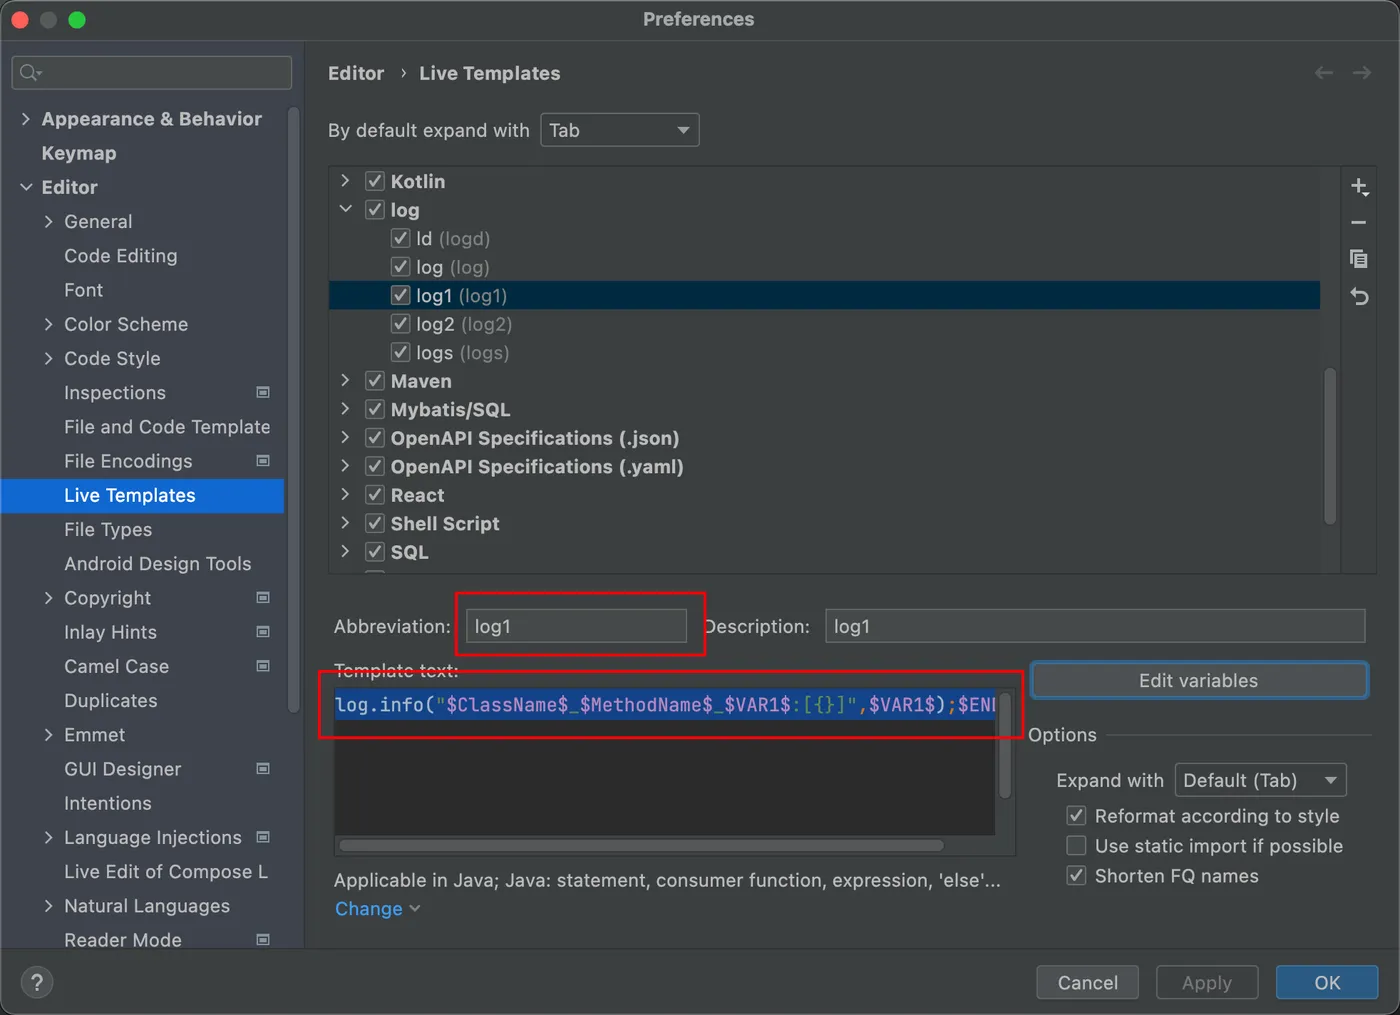The image size is (1400, 1015).
Task: Expand the SQL template group
Action: pos(346,551)
